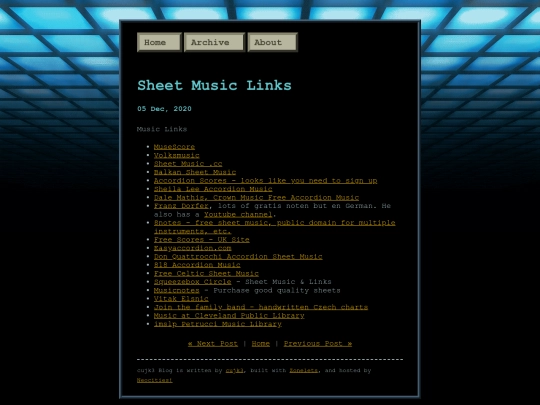
Task: Visit the Squeezebox Circle link
Action: [x=193, y=281]
